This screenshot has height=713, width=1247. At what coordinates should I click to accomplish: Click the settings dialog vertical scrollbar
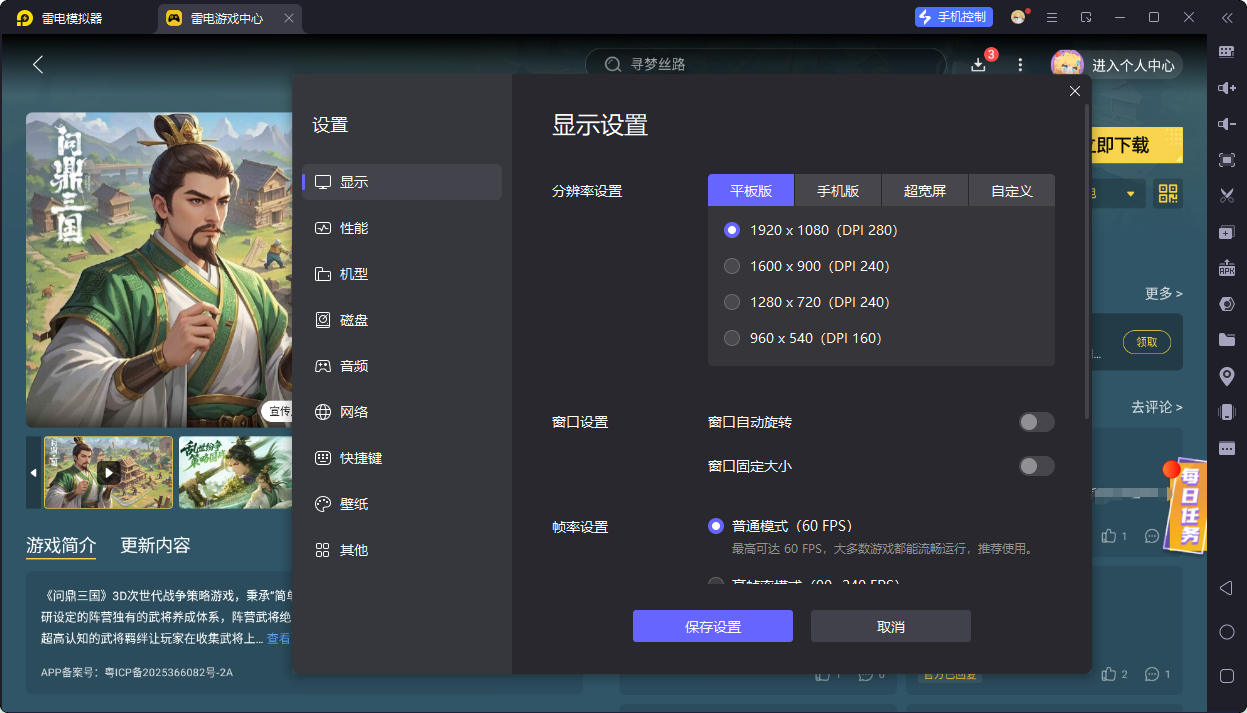[1087, 260]
